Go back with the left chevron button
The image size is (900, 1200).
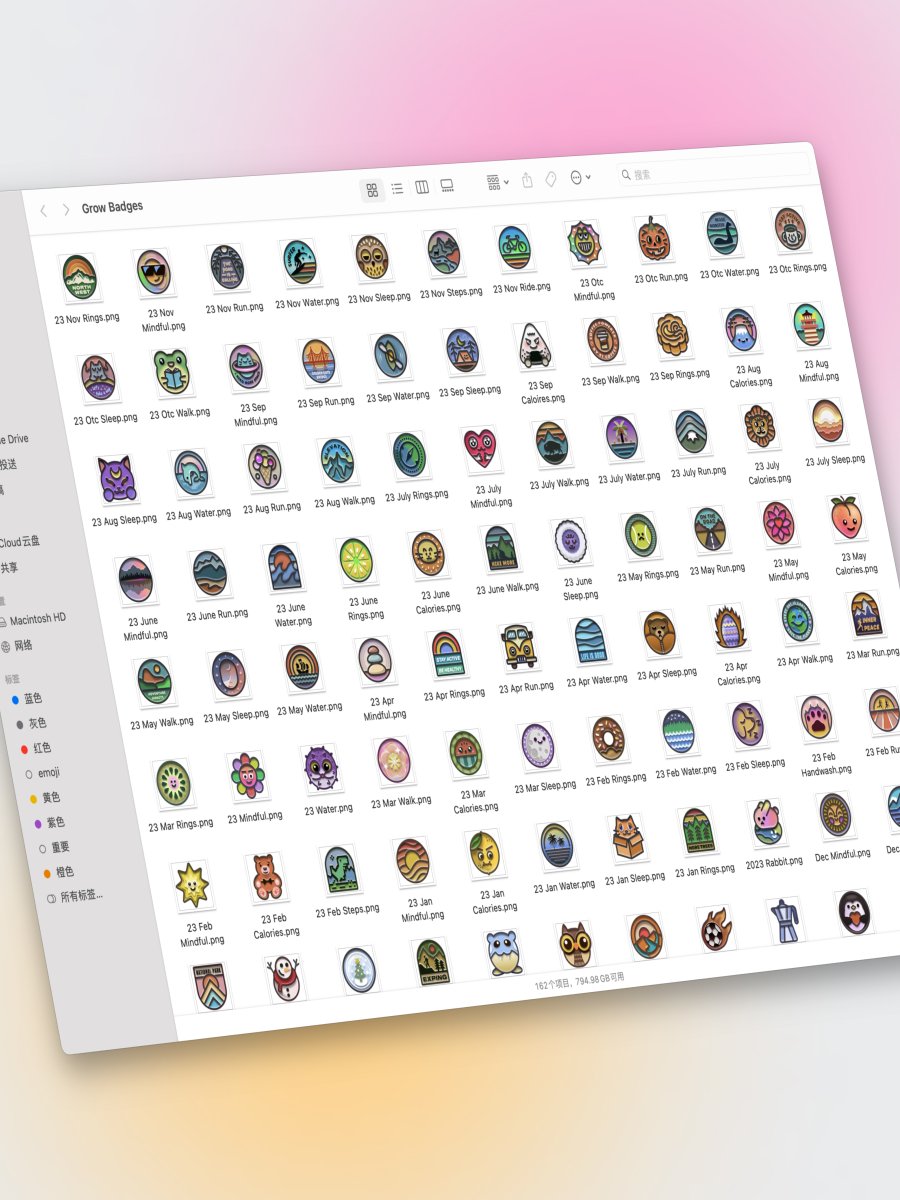click(x=43, y=211)
